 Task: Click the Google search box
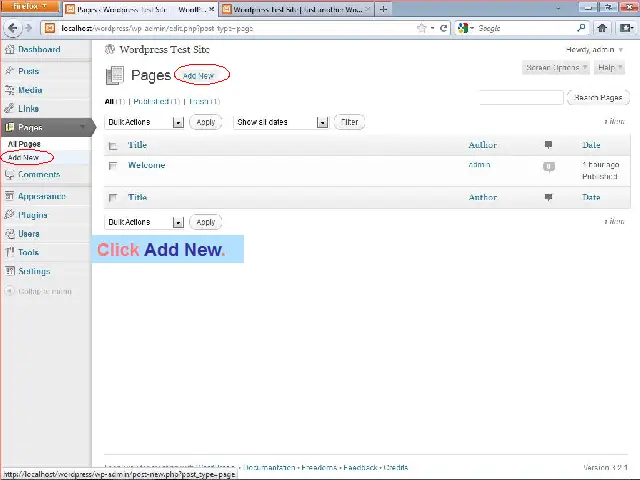coord(526,28)
